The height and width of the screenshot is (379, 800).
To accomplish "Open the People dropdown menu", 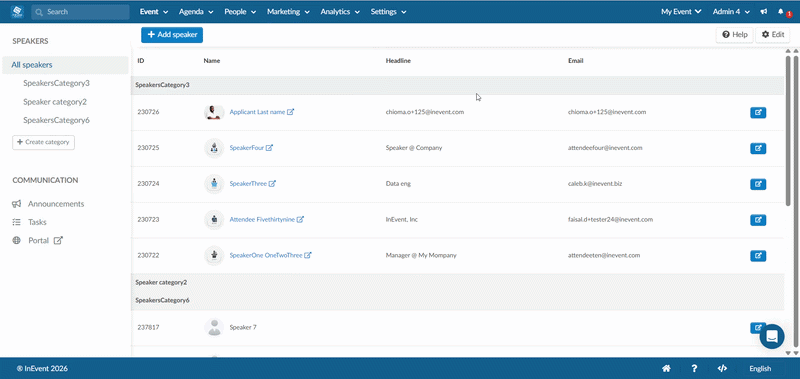I will [240, 12].
